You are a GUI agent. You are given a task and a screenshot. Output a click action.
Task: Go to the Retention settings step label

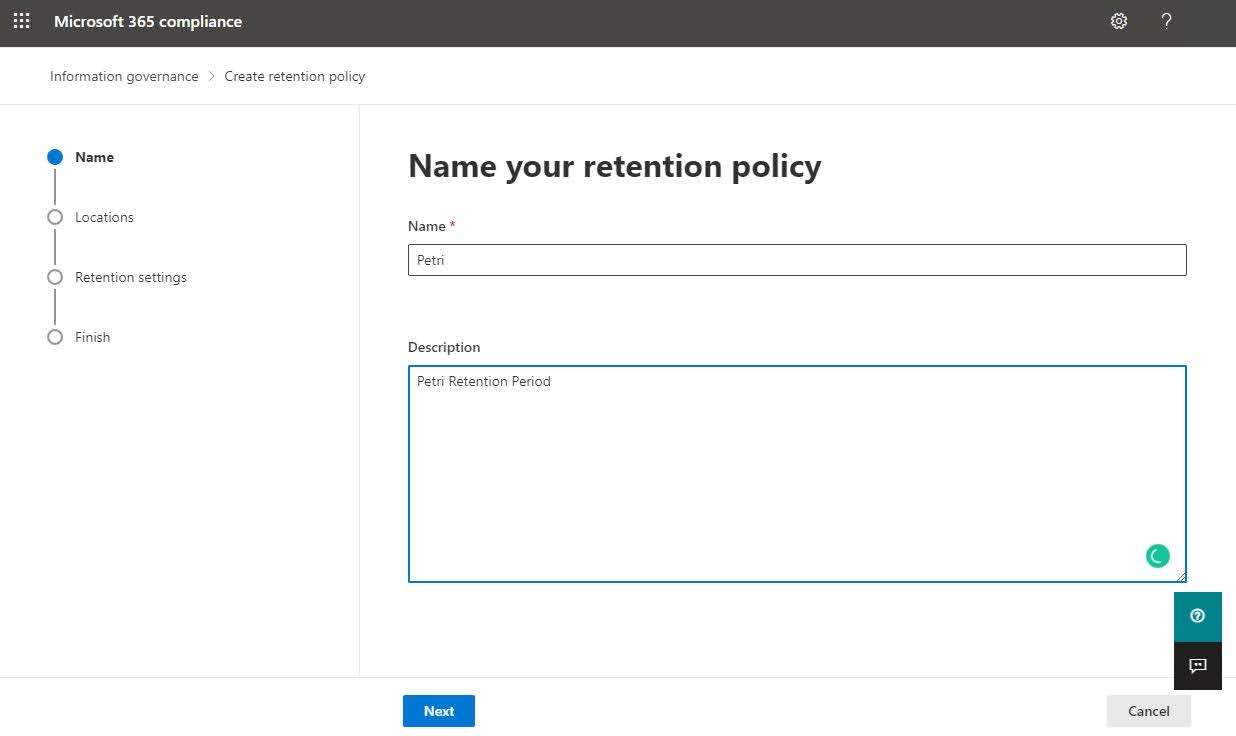130,277
